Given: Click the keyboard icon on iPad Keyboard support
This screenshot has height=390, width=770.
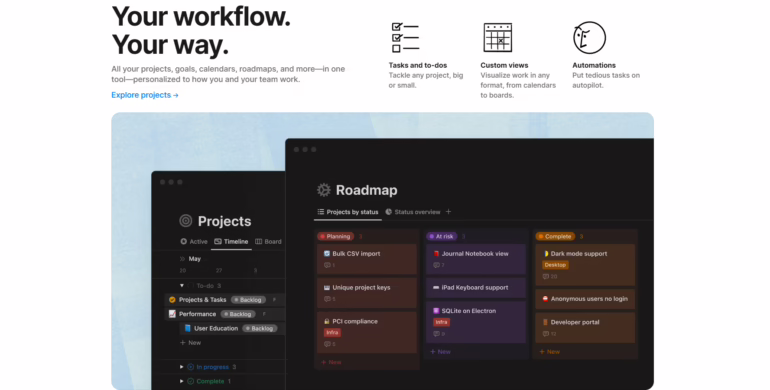Looking at the screenshot, I should point(436,288).
